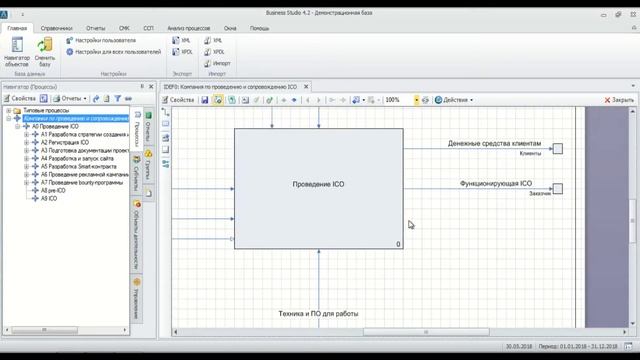
Task: Open the Справочники ribbon tab
Action: (57, 28)
